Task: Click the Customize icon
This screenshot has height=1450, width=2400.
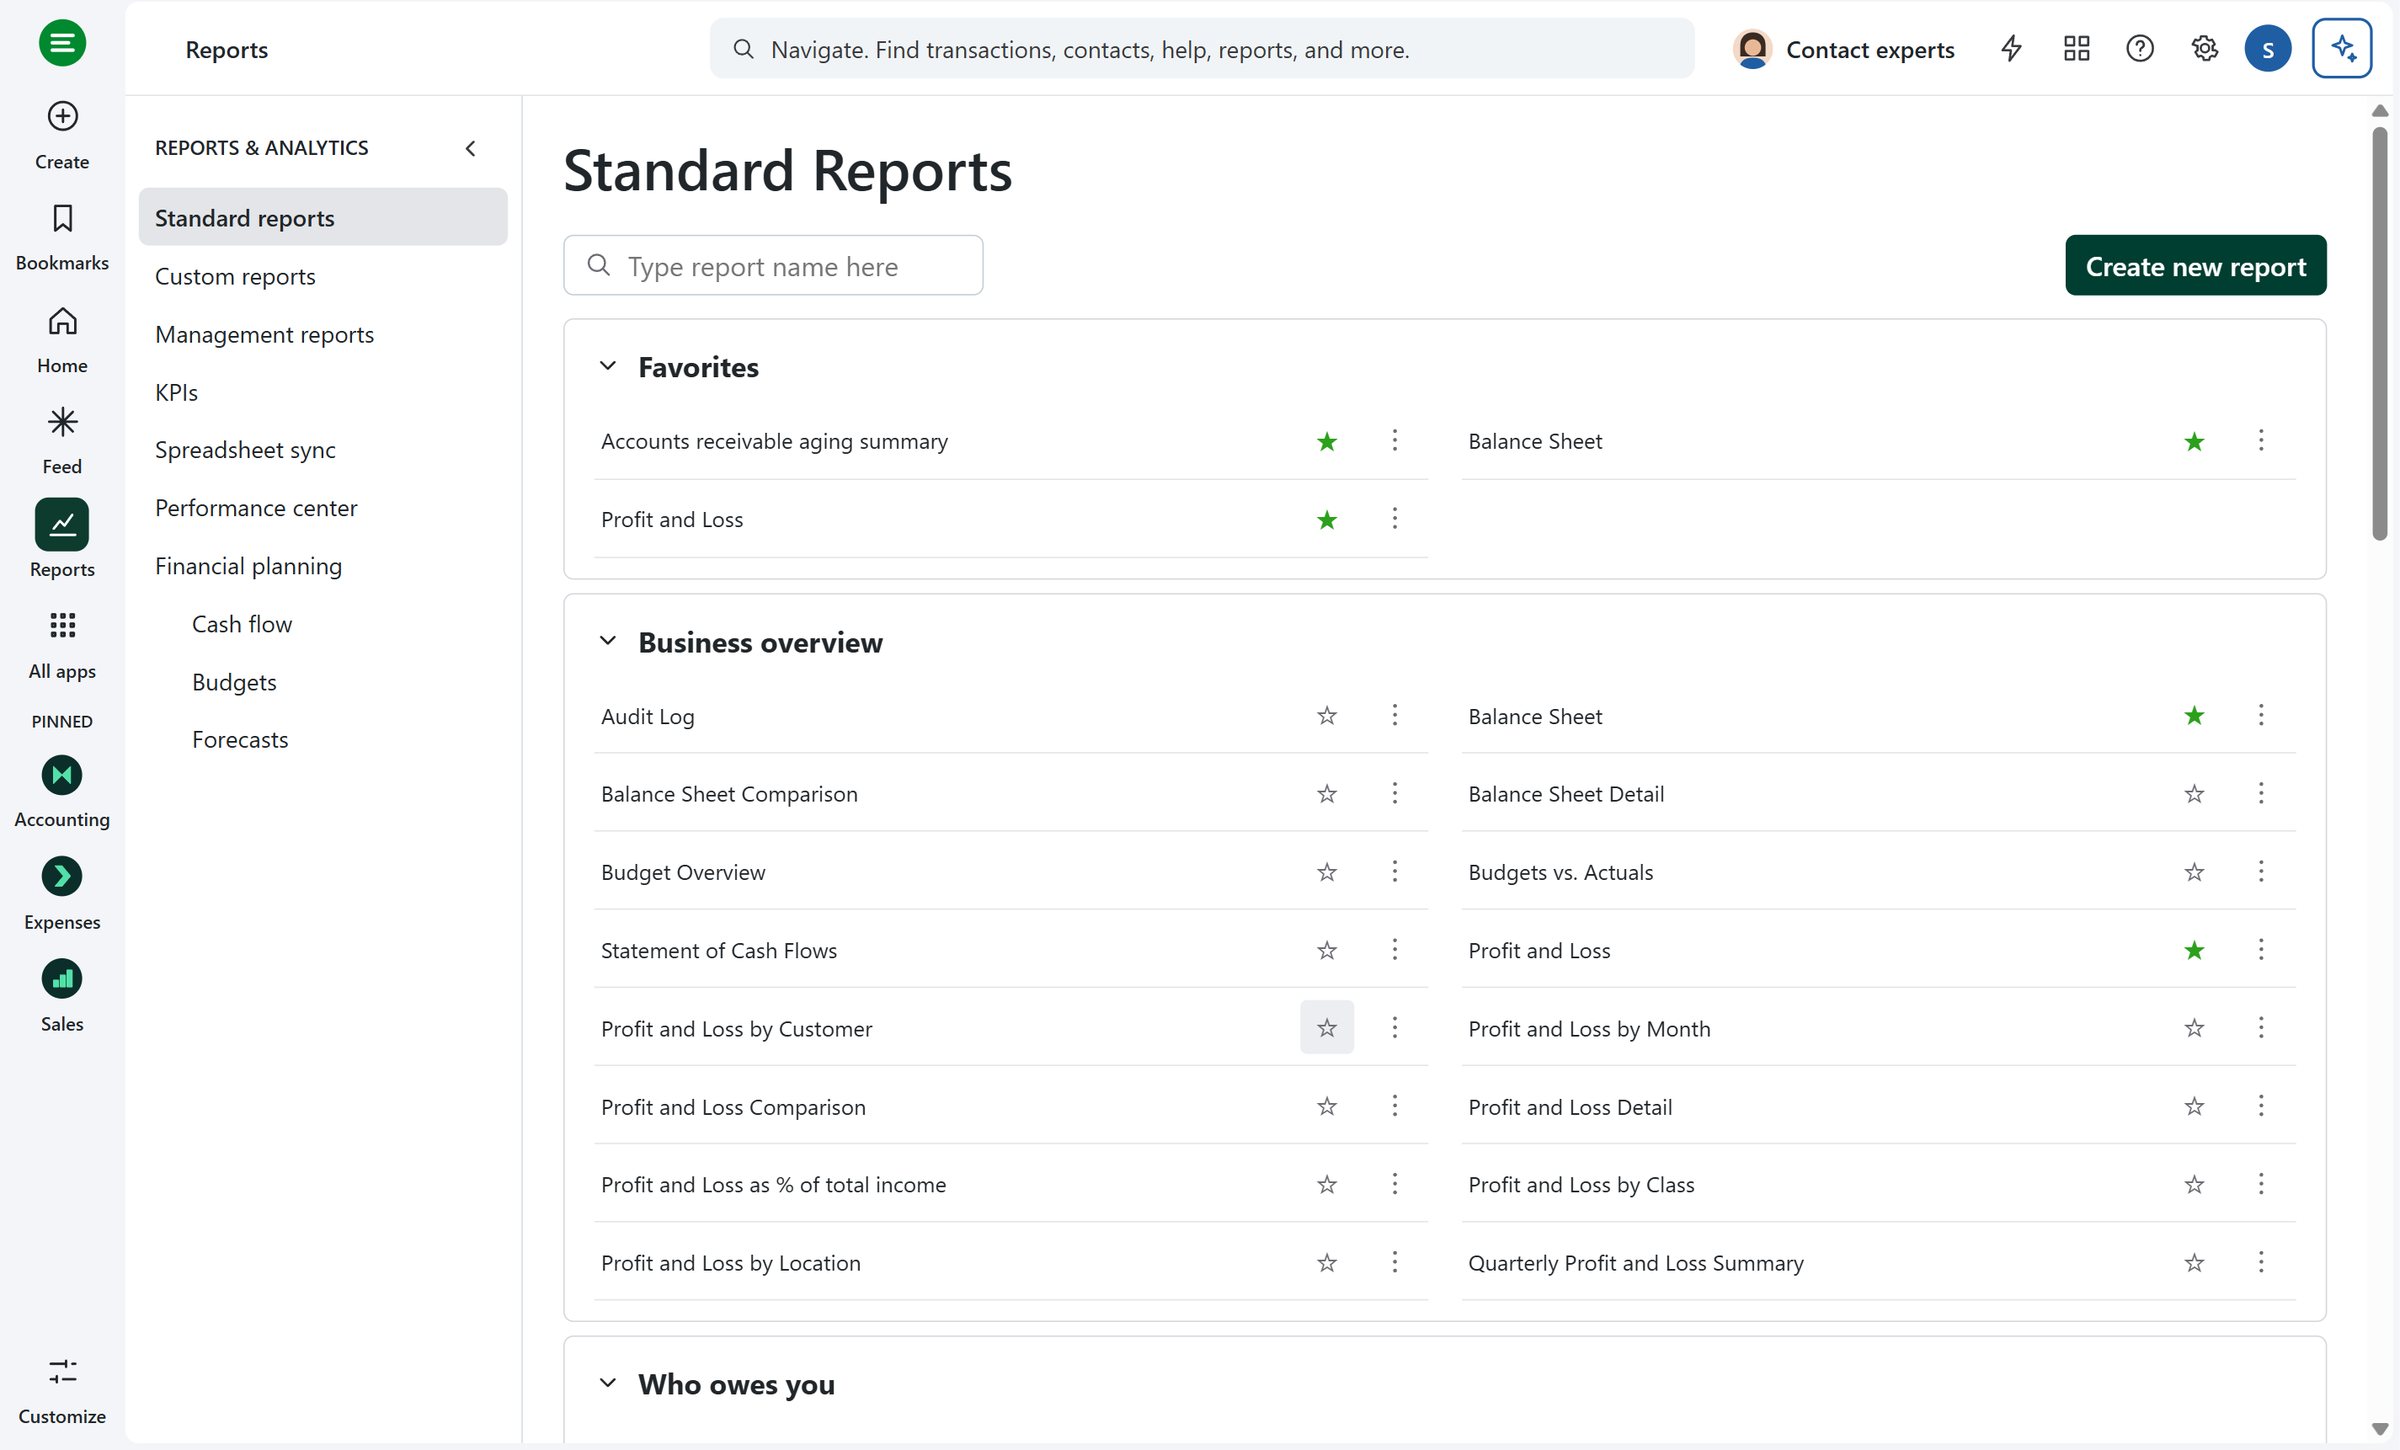Action: click(x=62, y=1371)
